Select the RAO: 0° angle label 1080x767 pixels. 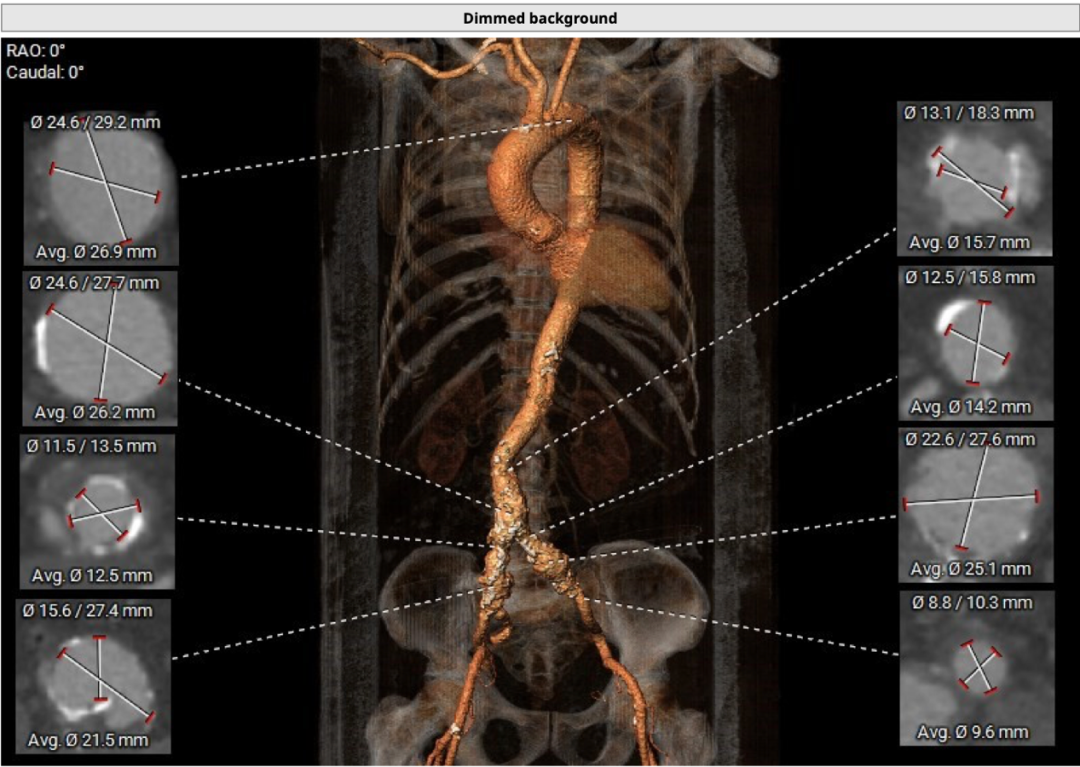pyautogui.click(x=36, y=50)
